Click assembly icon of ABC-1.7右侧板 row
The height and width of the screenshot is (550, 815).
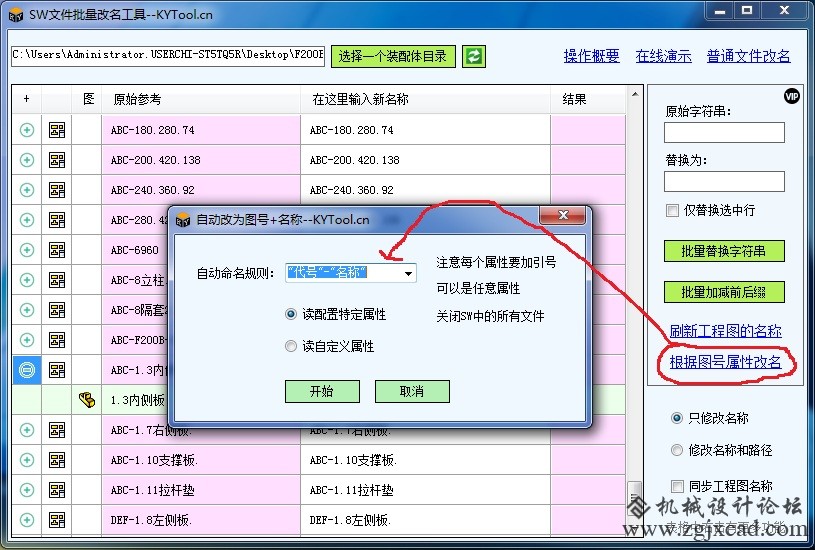pos(57,430)
